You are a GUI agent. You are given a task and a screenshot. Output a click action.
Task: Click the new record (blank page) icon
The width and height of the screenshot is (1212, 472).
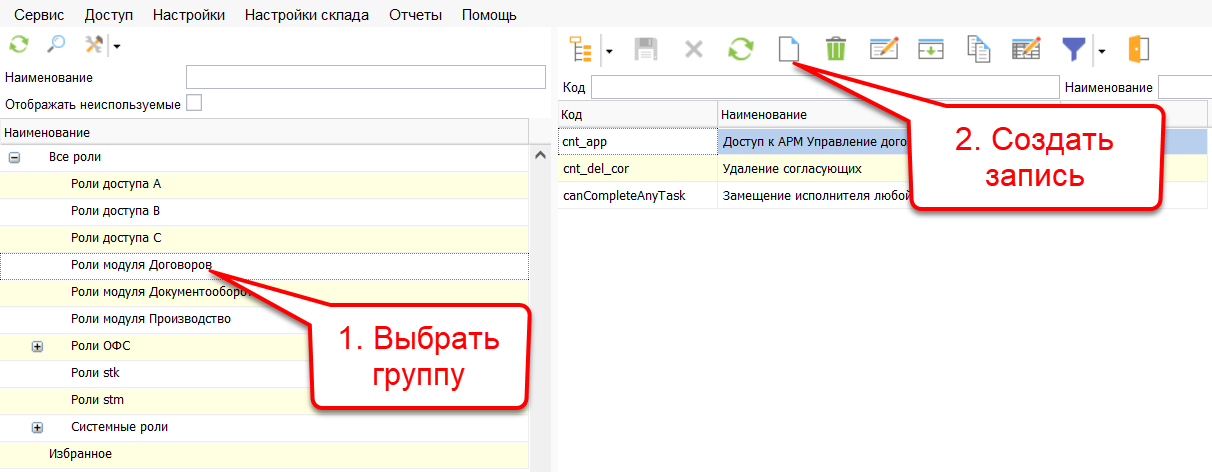[x=790, y=48]
